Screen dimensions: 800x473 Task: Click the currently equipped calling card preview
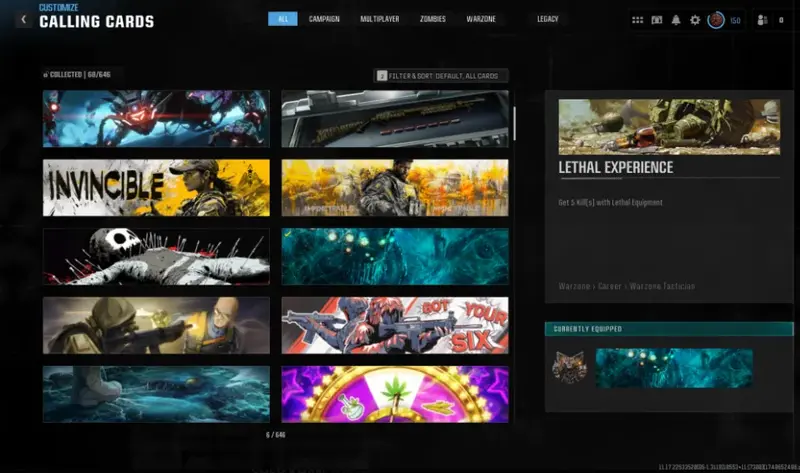(x=660, y=368)
